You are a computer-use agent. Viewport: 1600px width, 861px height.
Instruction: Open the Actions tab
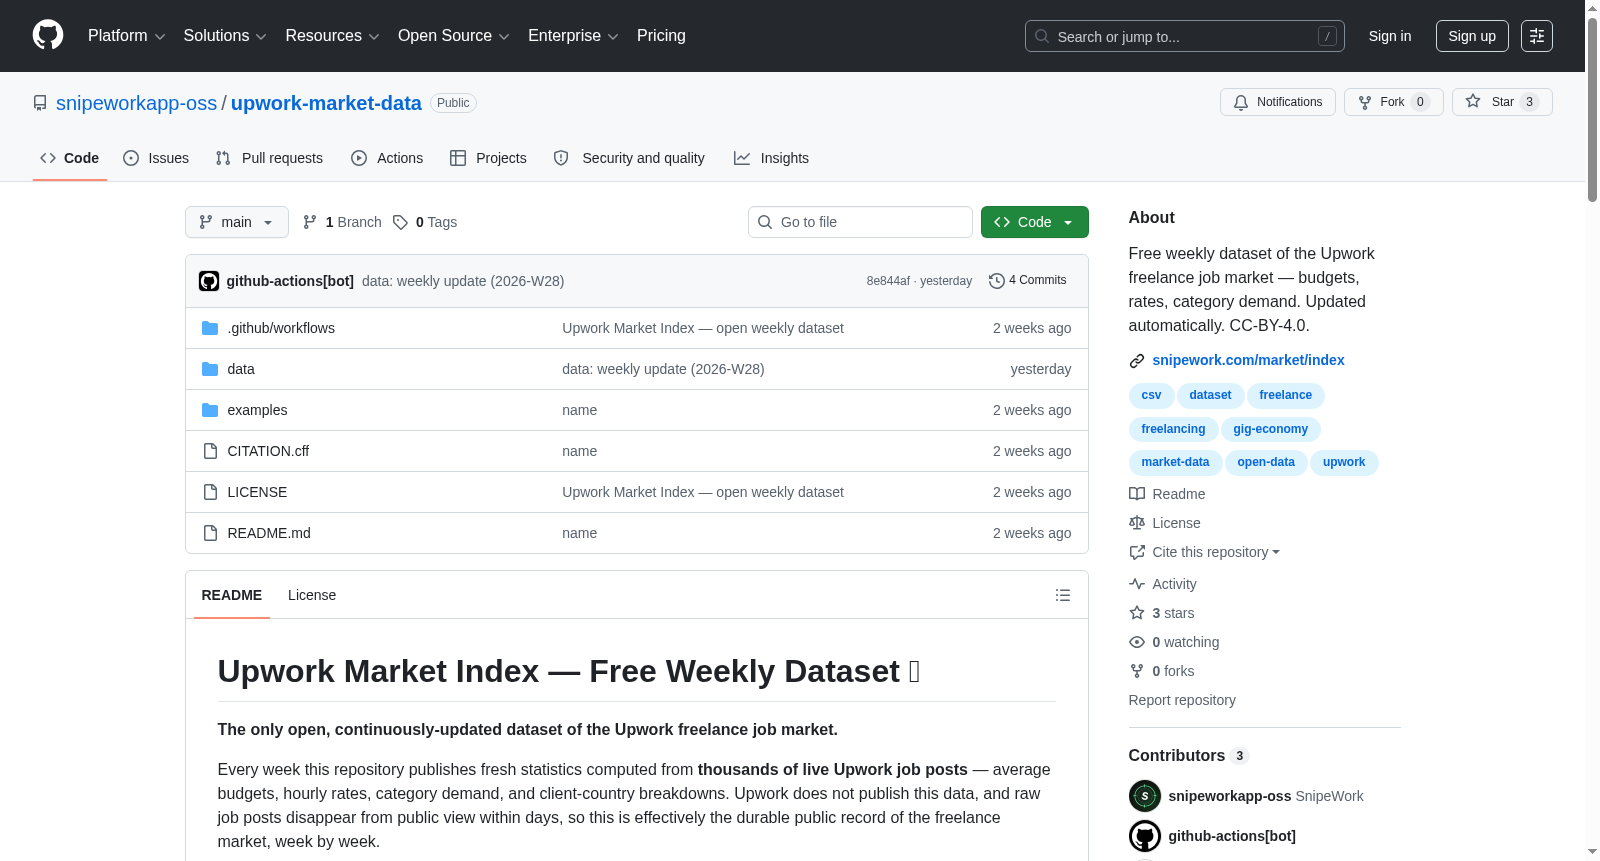click(387, 158)
